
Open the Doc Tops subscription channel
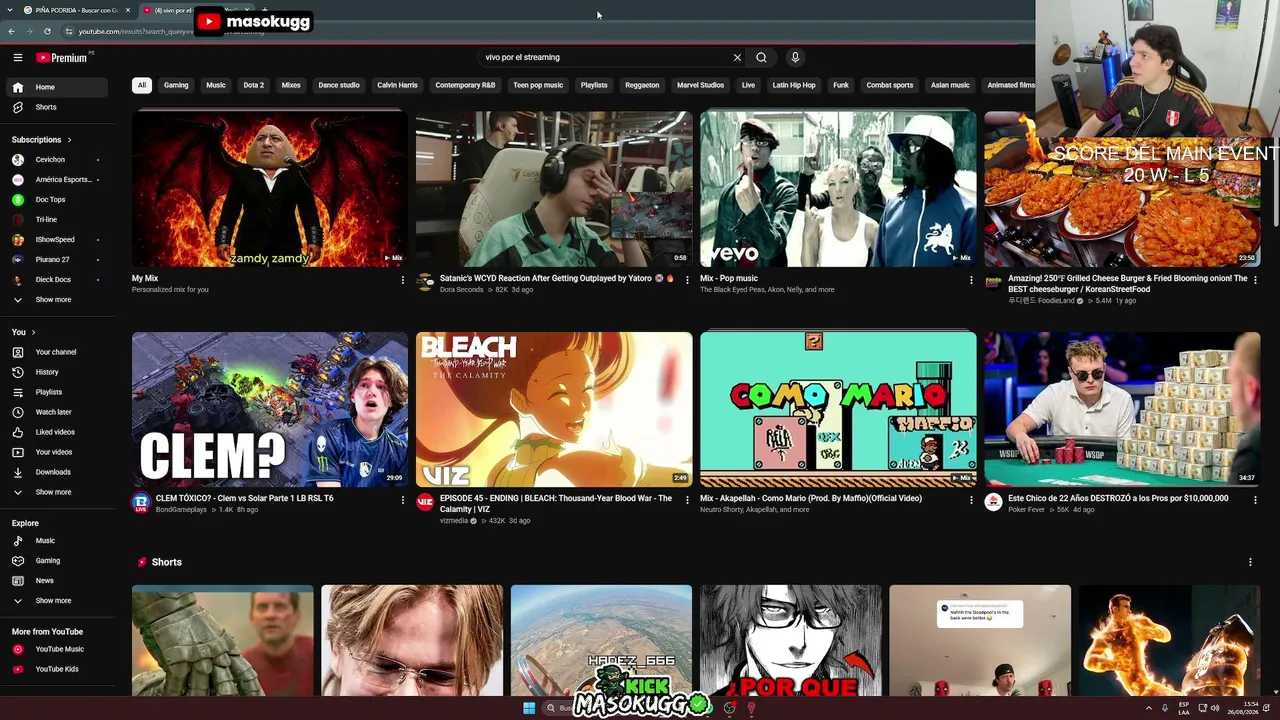(x=56, y=200)
